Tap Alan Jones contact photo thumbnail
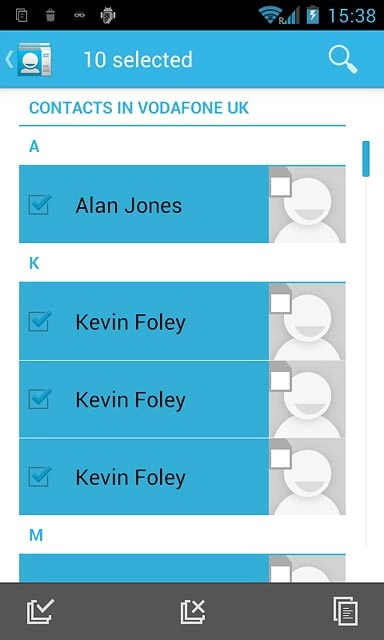This screenshot has height=640, width=384. tap(307, 204)
